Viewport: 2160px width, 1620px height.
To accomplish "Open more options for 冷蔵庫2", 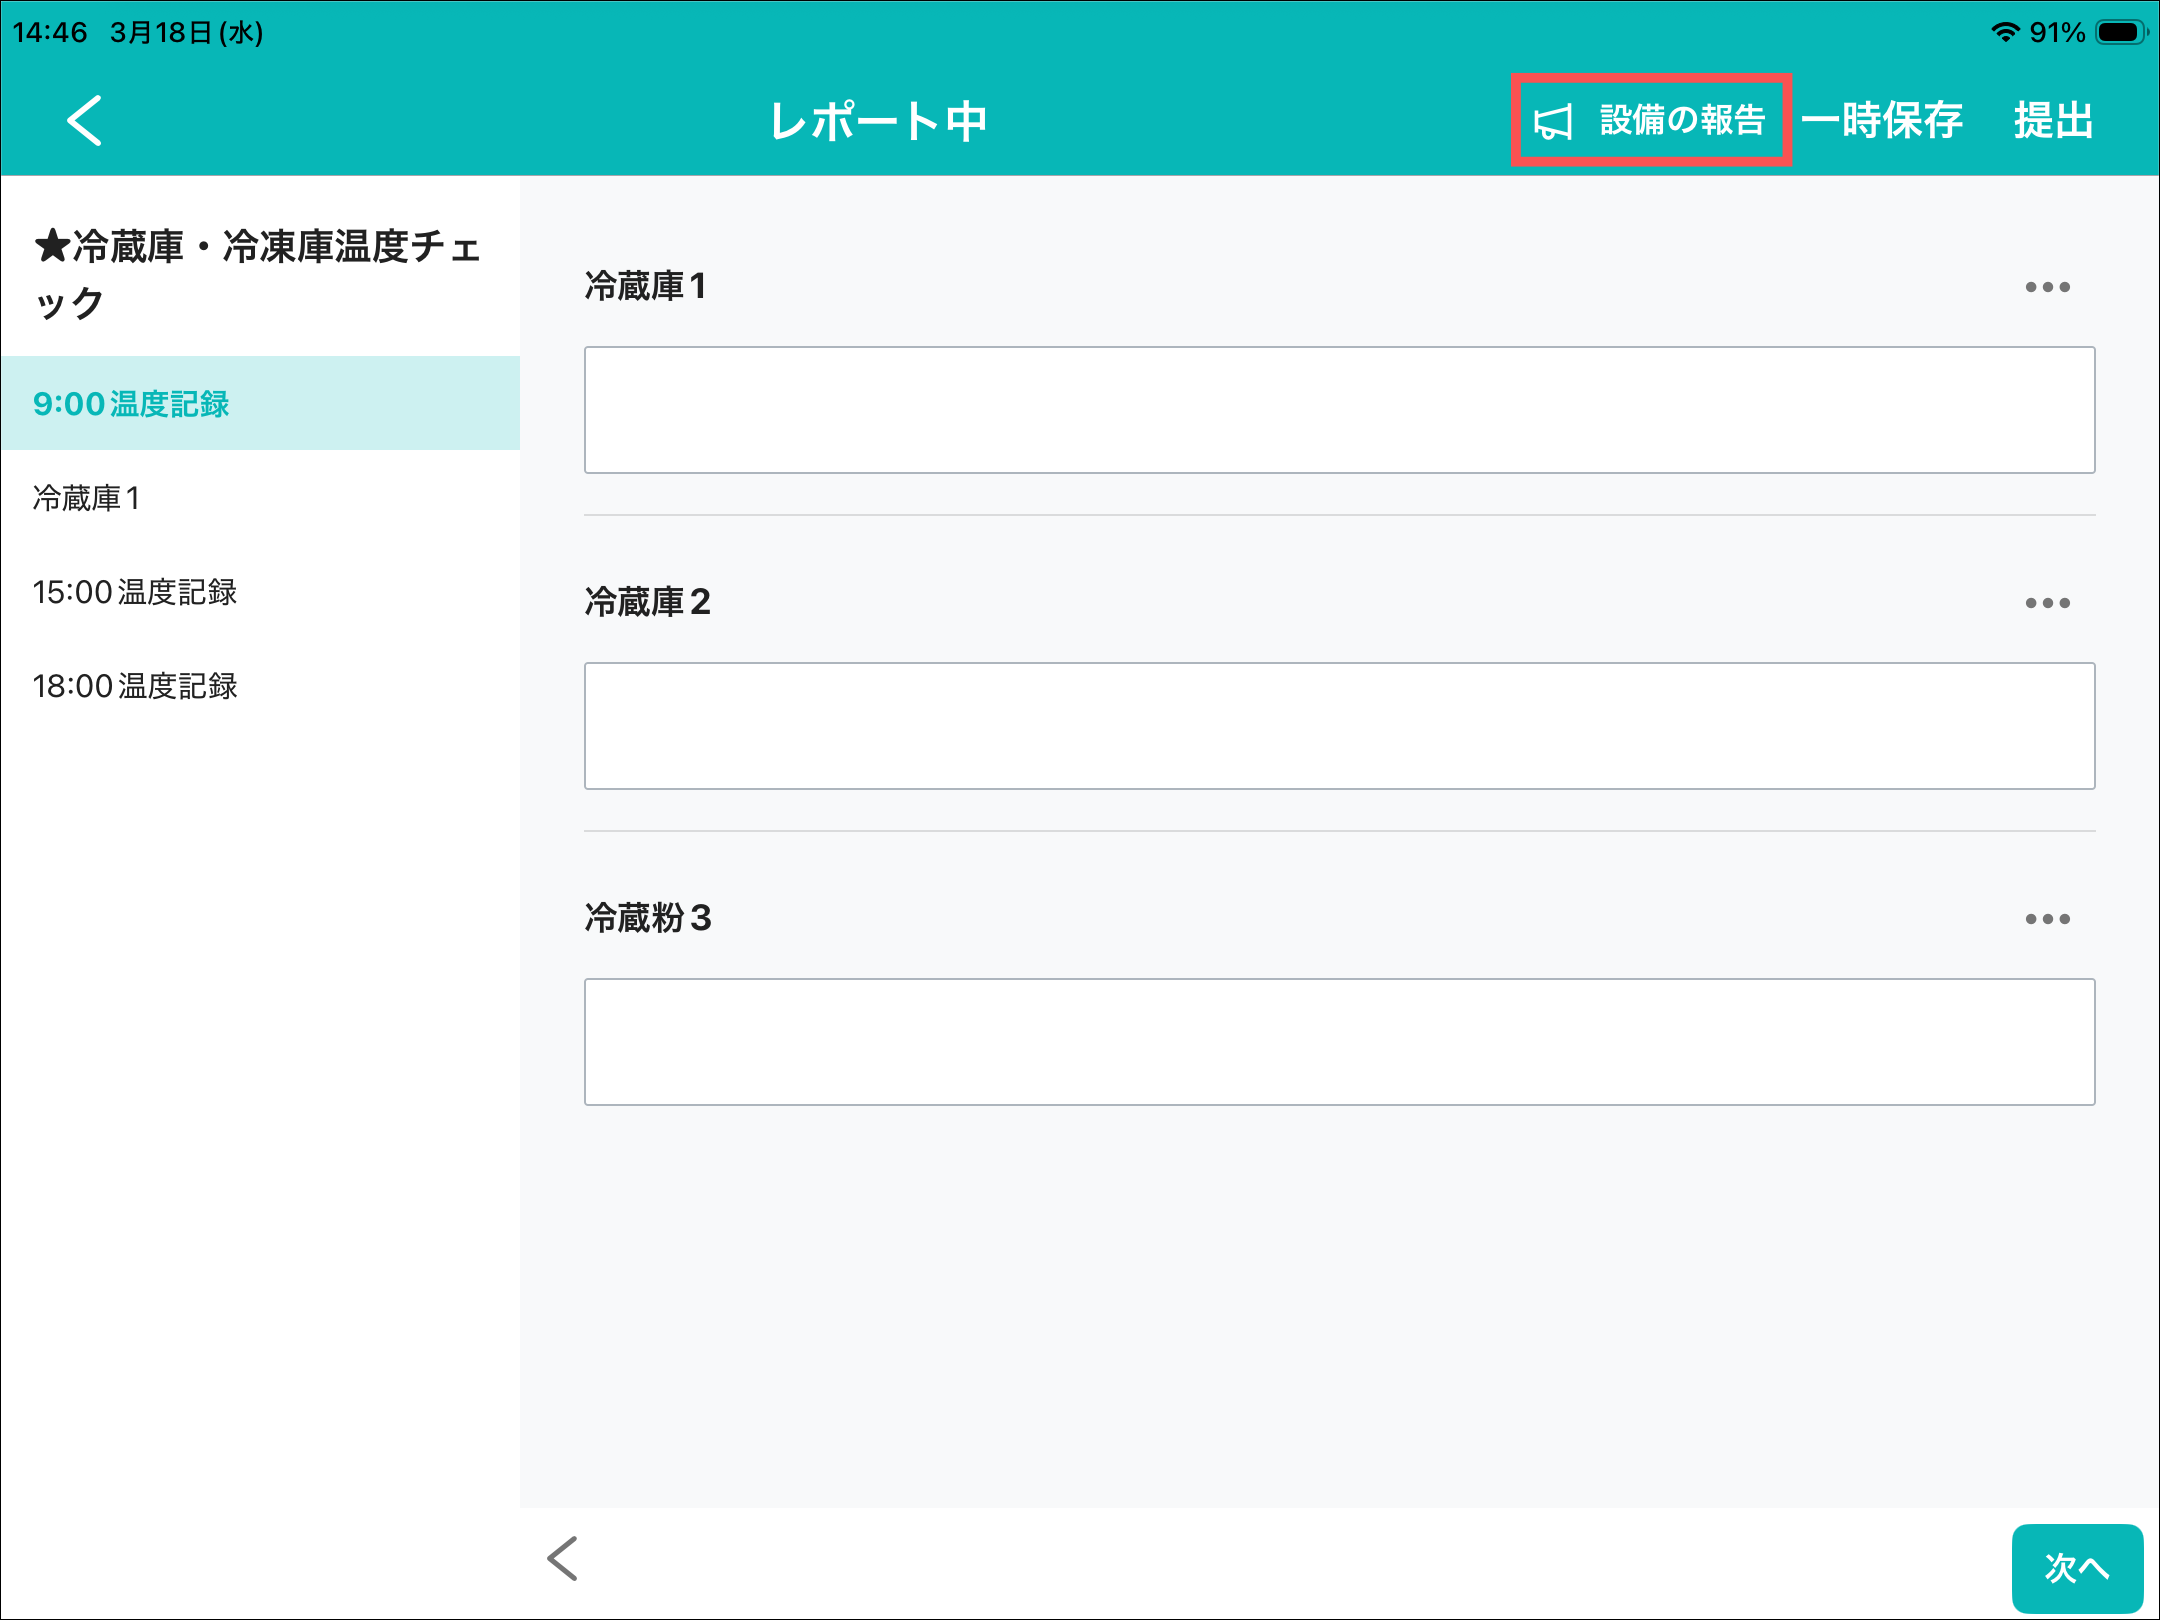I will coord(2046,603).
